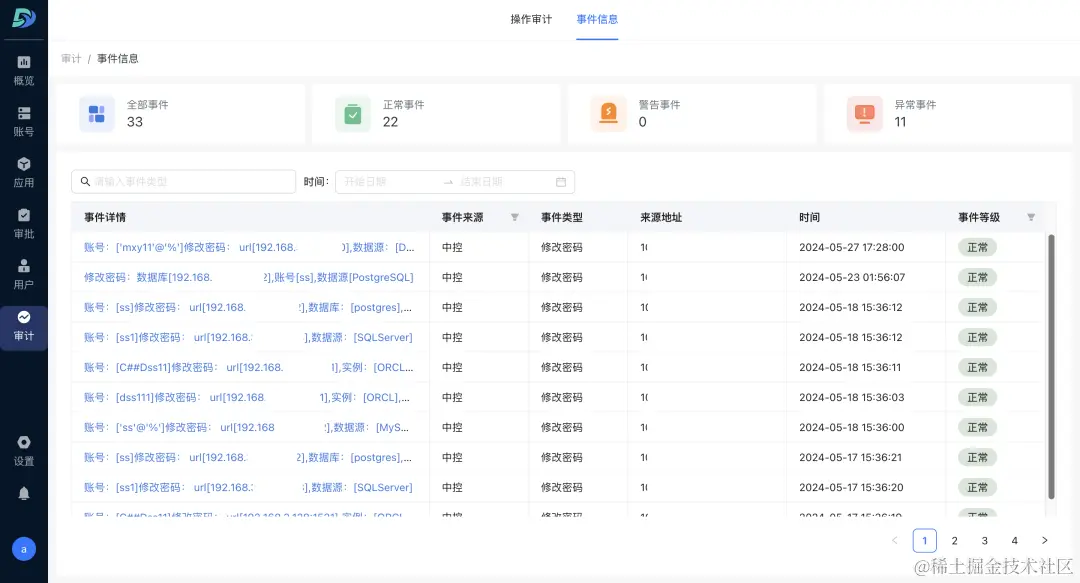
Task: Click 中控 in the 2024-05-18 15:36:03 row
Action: coord(452,397)
